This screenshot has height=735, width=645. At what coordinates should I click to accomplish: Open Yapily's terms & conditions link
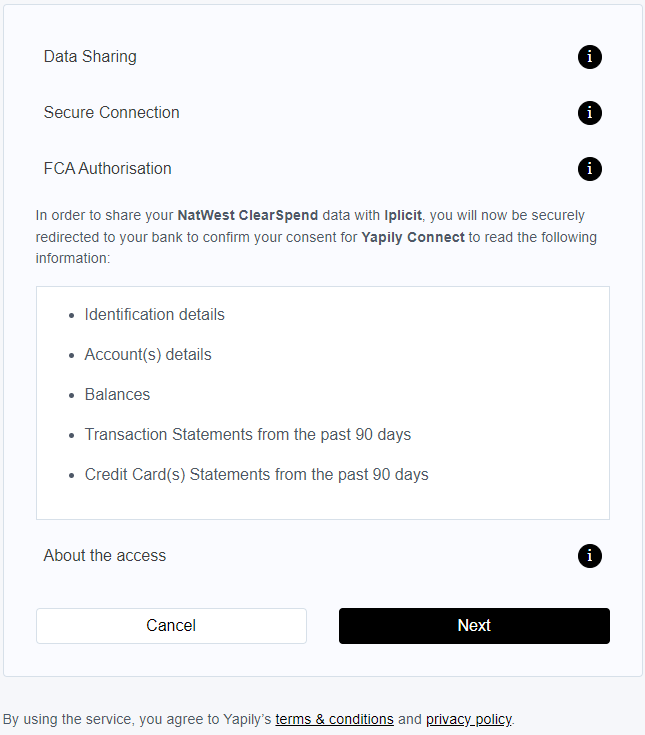click(334, 719)
